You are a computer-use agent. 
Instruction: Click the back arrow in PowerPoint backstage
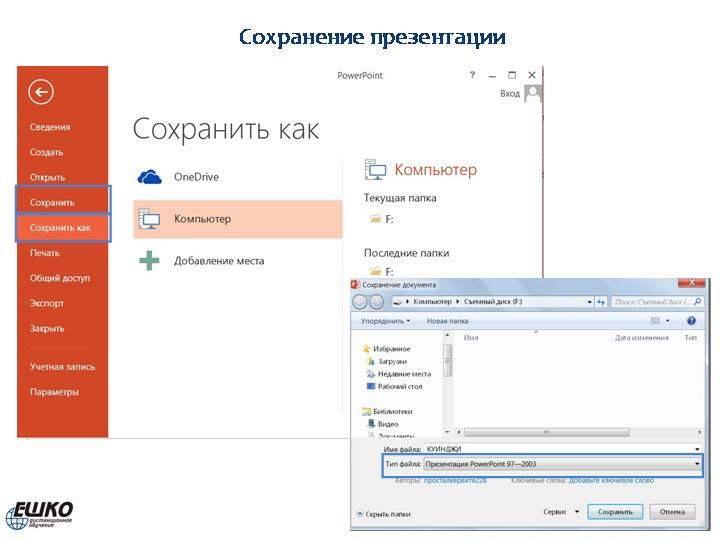click(41, 92)
